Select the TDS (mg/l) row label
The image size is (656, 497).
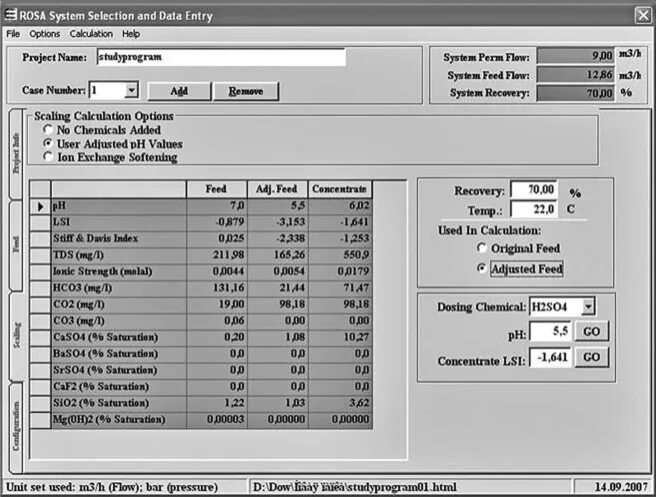click(x=119, y=255)
